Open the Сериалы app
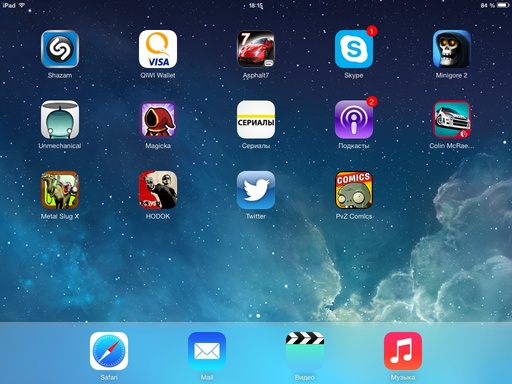Screen dimensions: 512x384 click(x=256, y=119)
